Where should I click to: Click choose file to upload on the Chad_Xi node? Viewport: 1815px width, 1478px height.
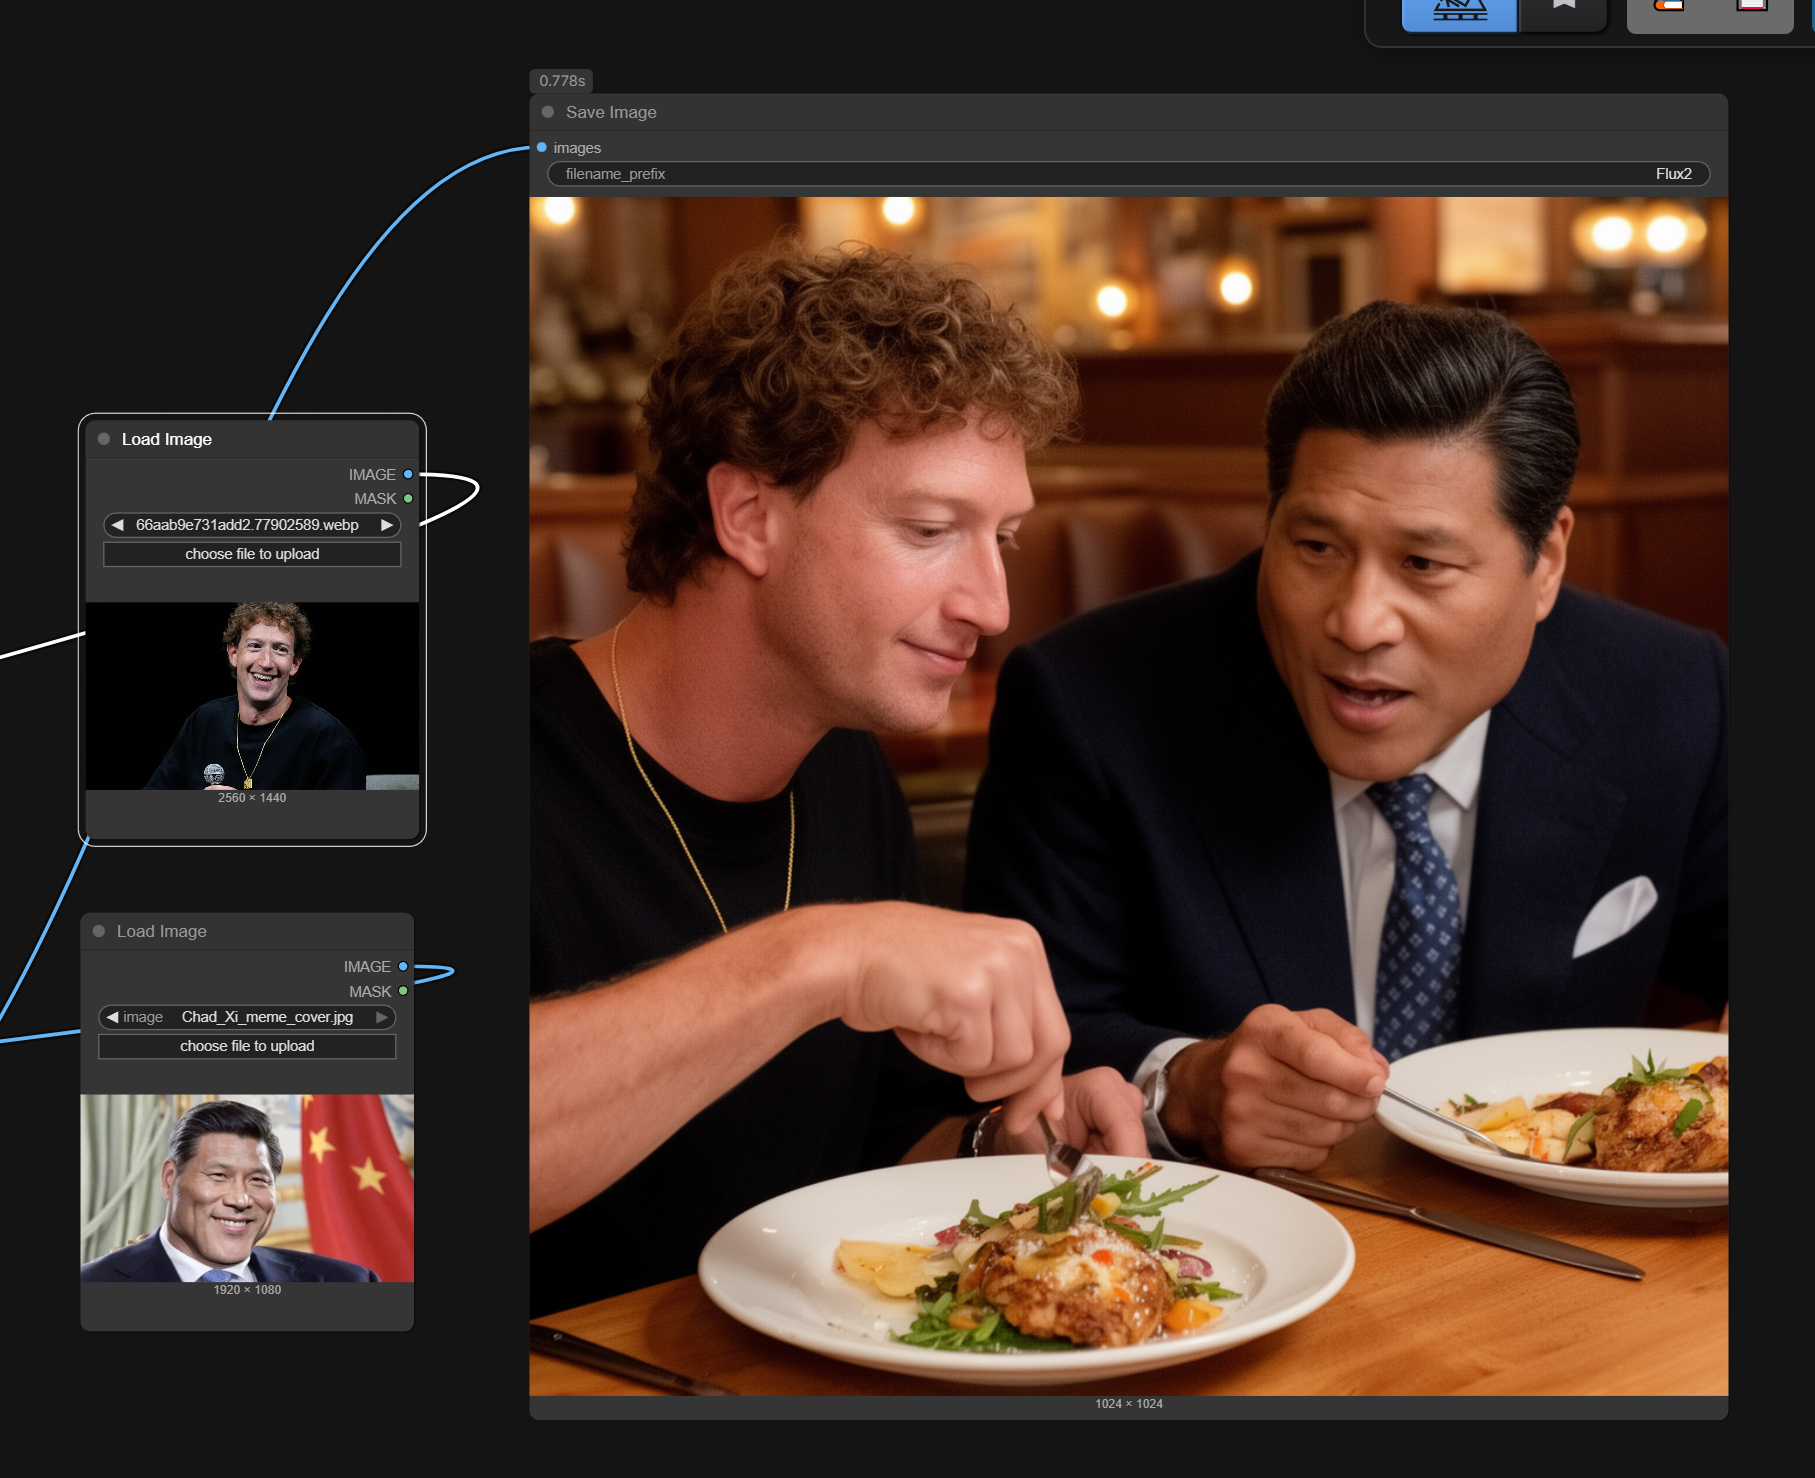pyautogui.click(x=247, y=1046)
